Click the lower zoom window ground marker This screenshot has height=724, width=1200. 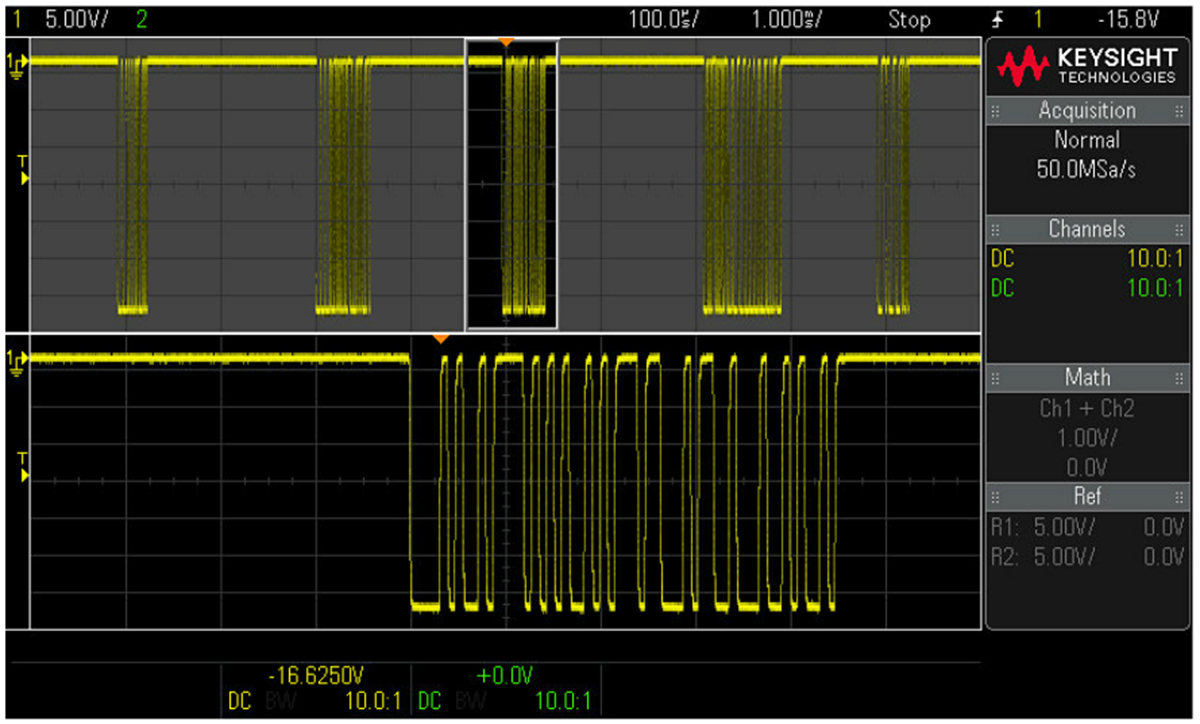pos(15,360)
